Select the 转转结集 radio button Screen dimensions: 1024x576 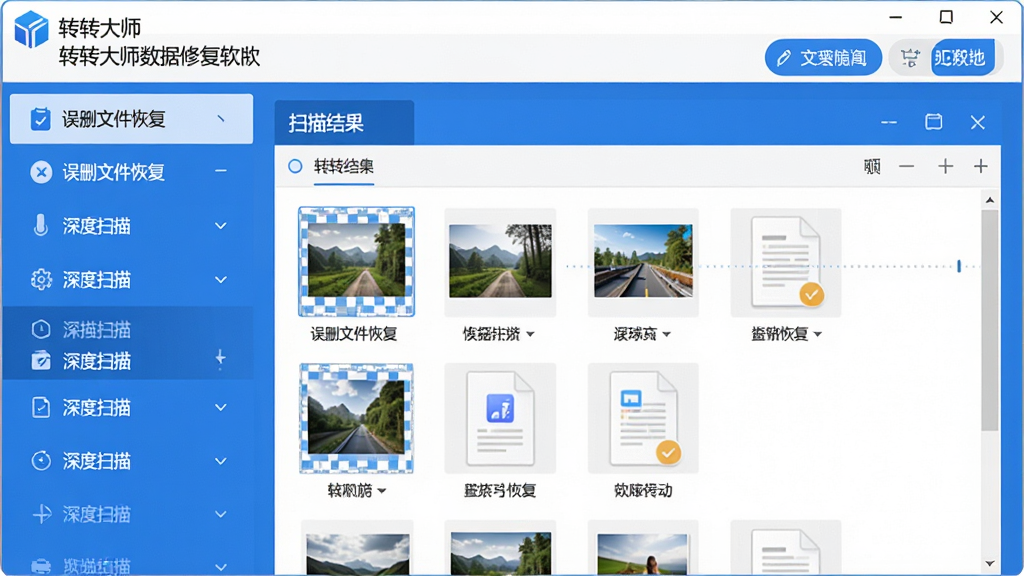[x=295, y=167]
